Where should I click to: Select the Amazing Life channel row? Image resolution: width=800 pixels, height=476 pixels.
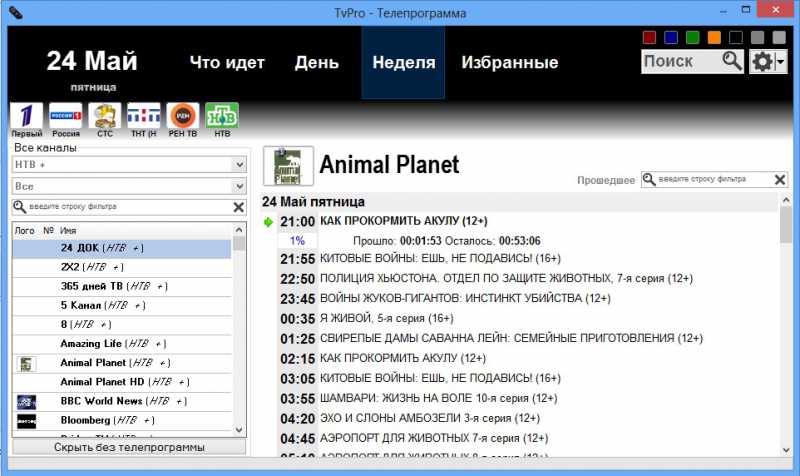coord(122,344)
